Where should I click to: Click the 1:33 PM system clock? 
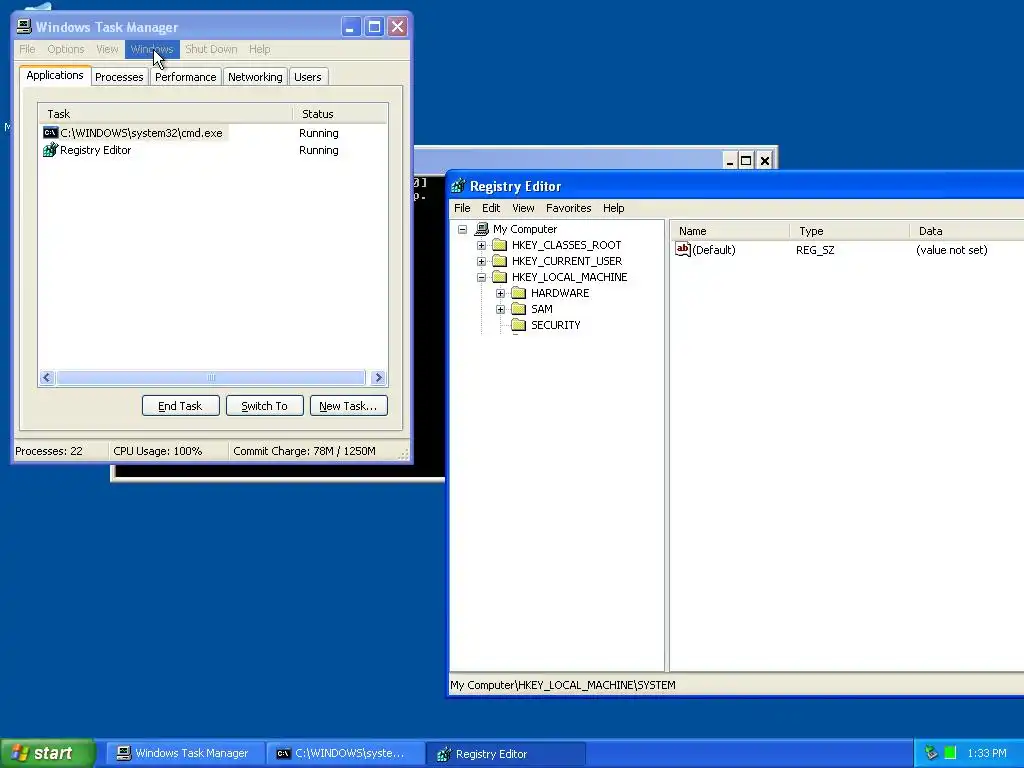pos(987,753)
